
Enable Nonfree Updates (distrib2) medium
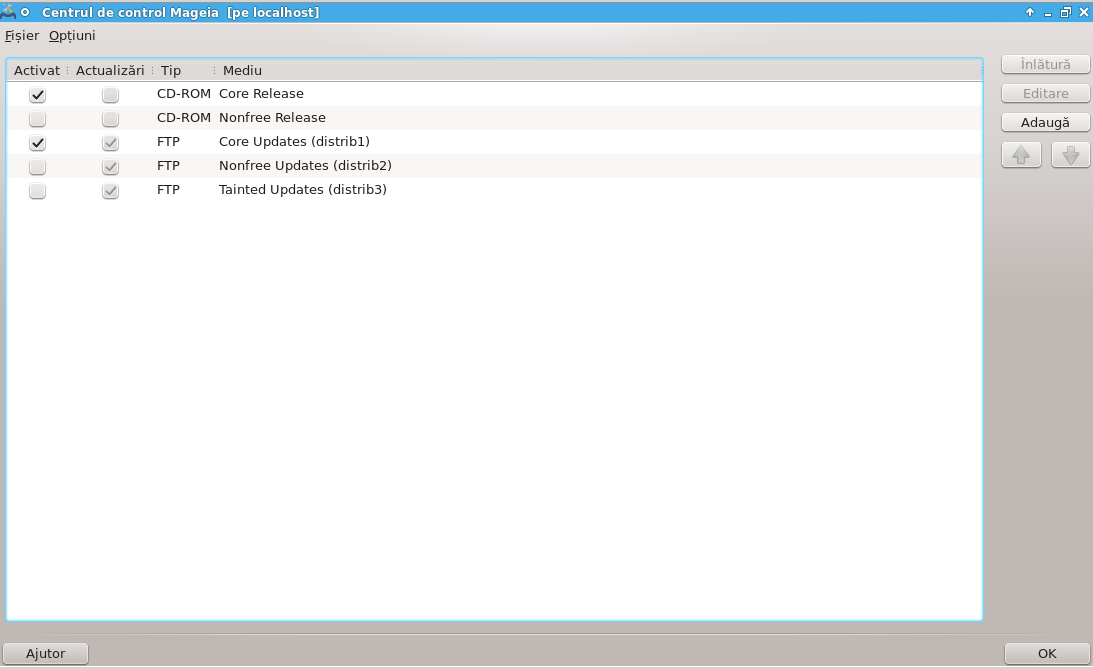click(x=38, y=167)
